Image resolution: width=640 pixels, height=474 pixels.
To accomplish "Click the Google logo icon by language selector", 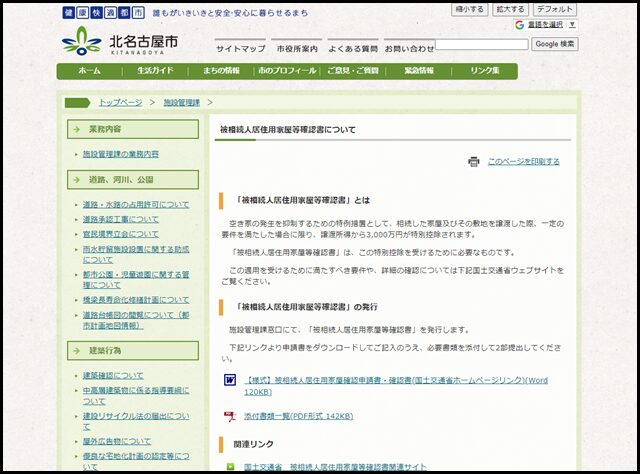I will (519, 25).
